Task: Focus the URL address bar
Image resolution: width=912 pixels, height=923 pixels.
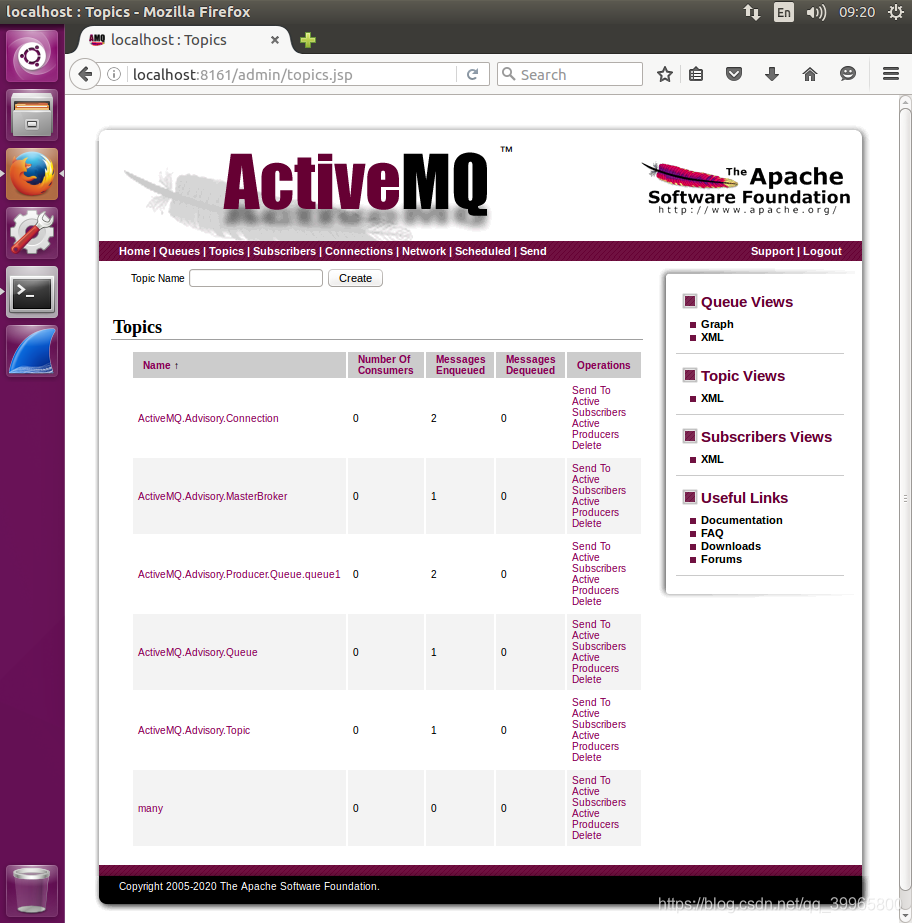Action: 293,75
